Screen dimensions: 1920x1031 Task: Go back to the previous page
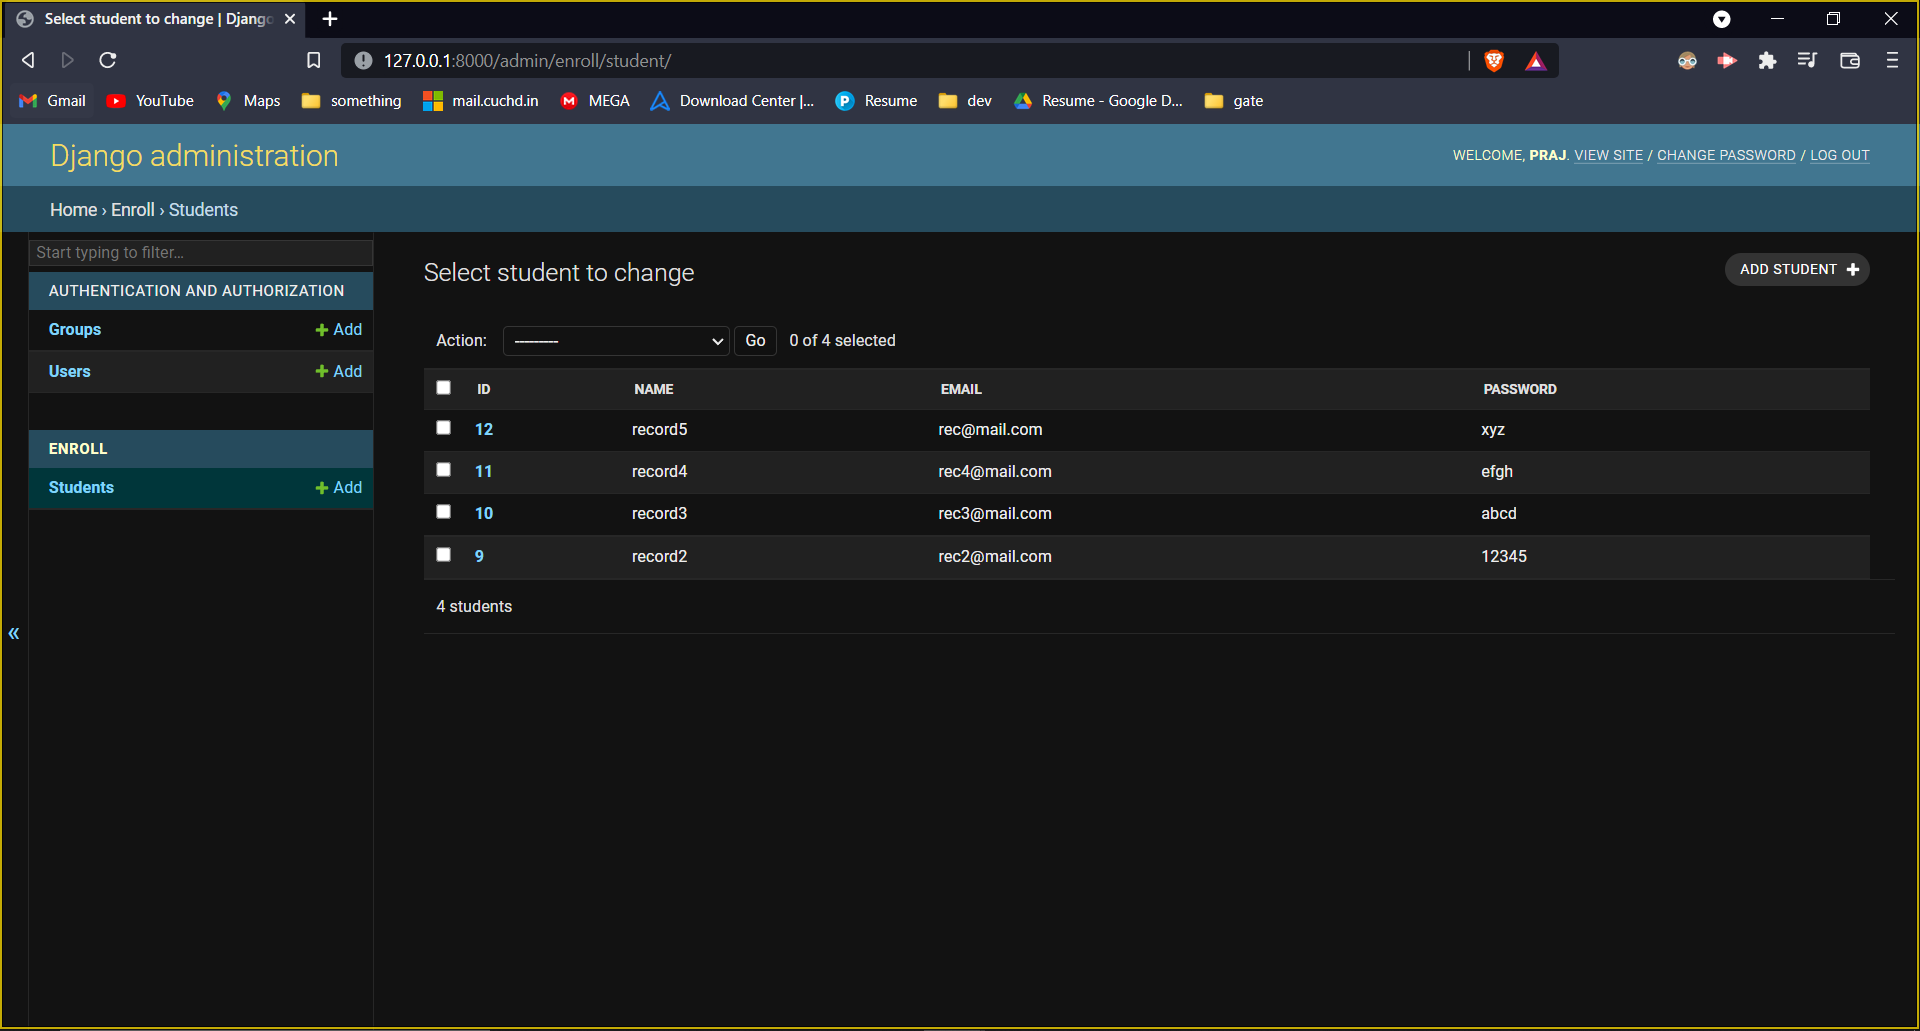(x=28, y=60)
